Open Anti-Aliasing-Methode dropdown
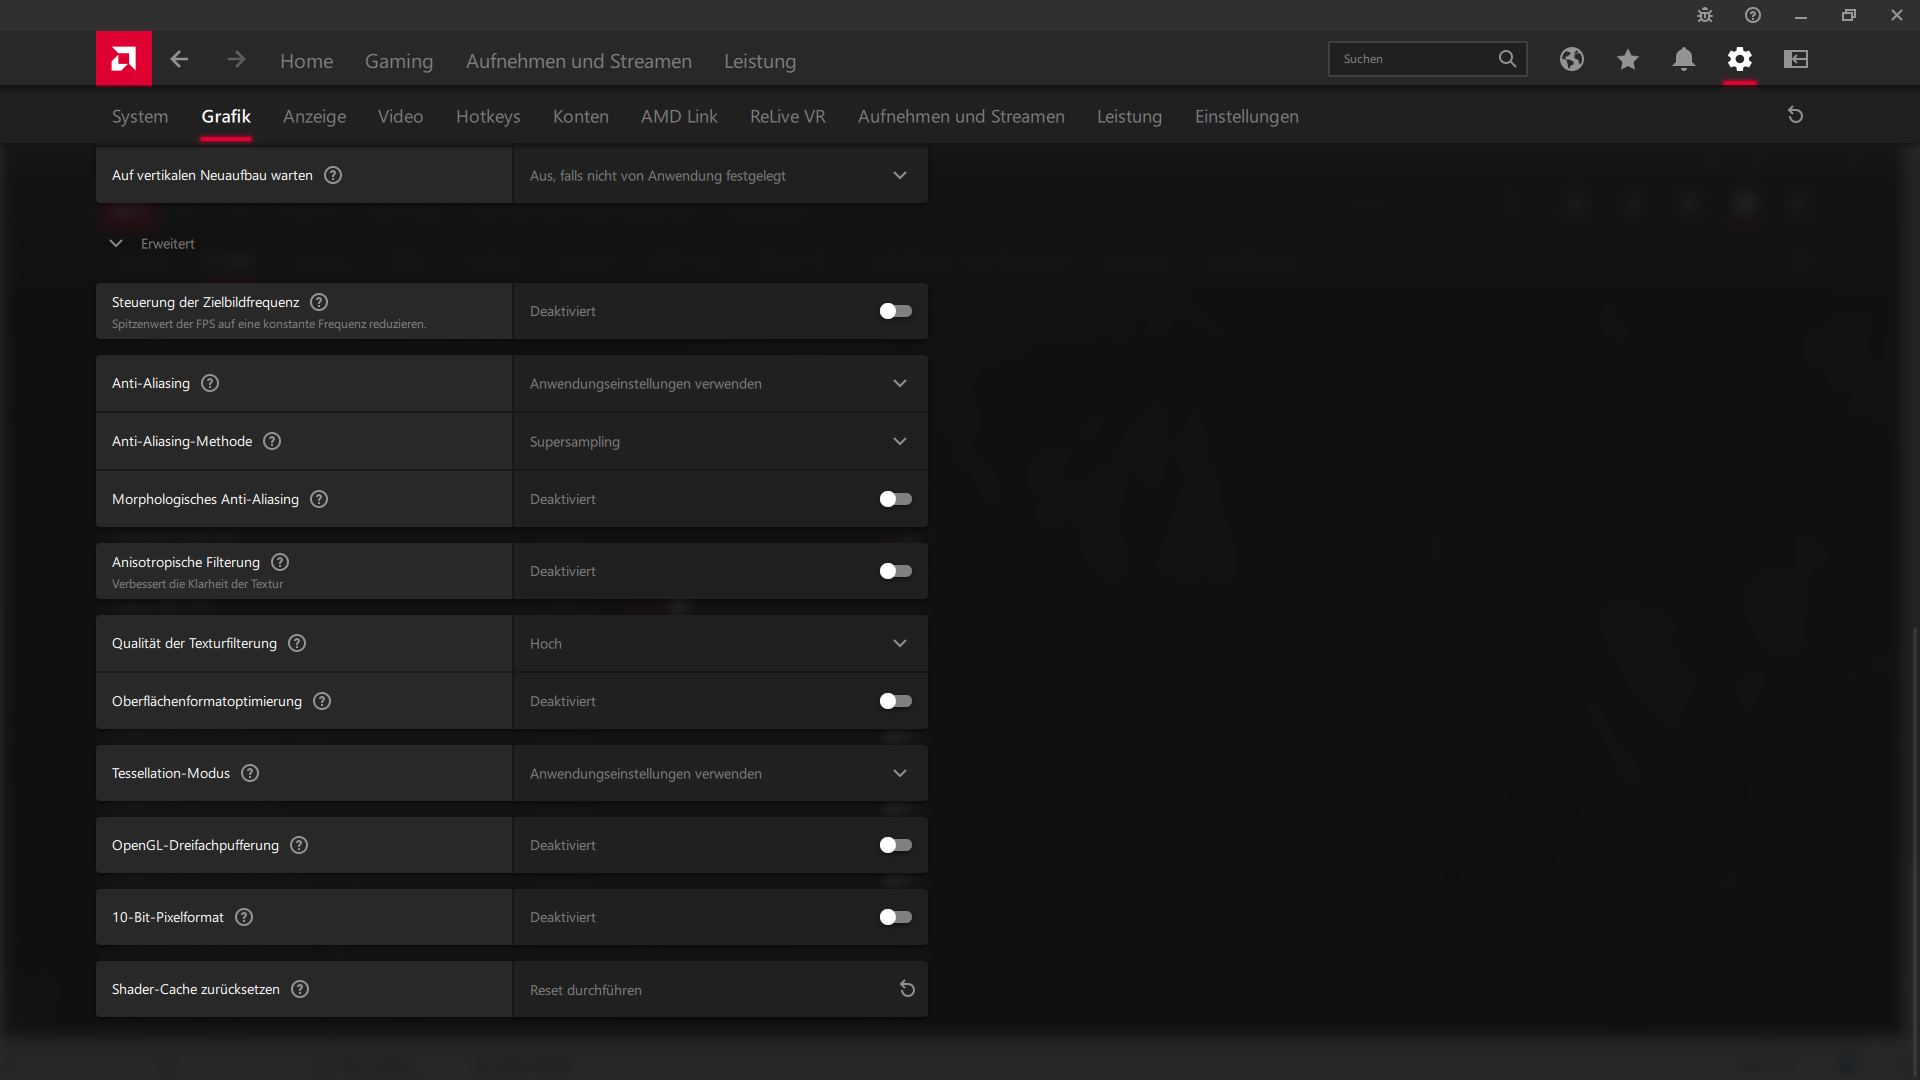 [x=720, y=441]
